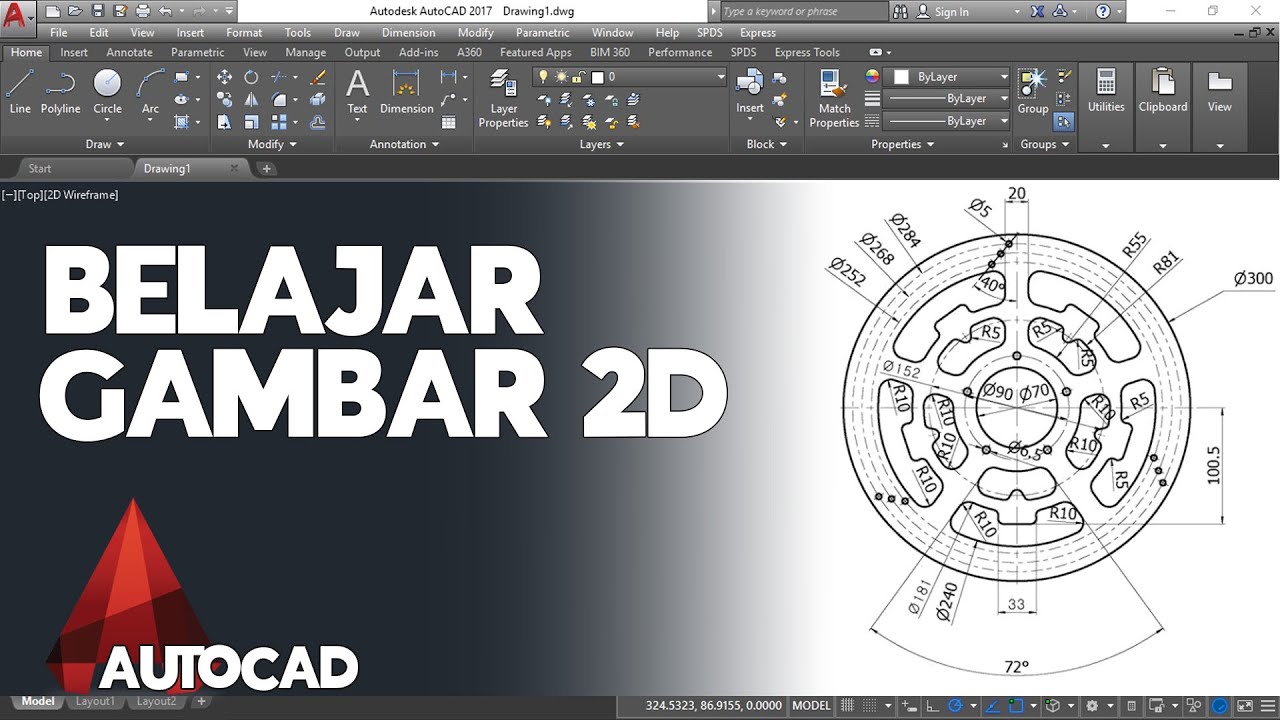
Task: Open the Dimension menu
Action: tap(408, 33)
